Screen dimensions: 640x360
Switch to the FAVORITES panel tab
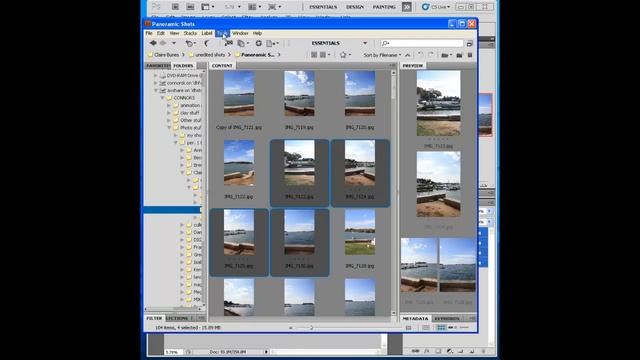coord(158,66)
